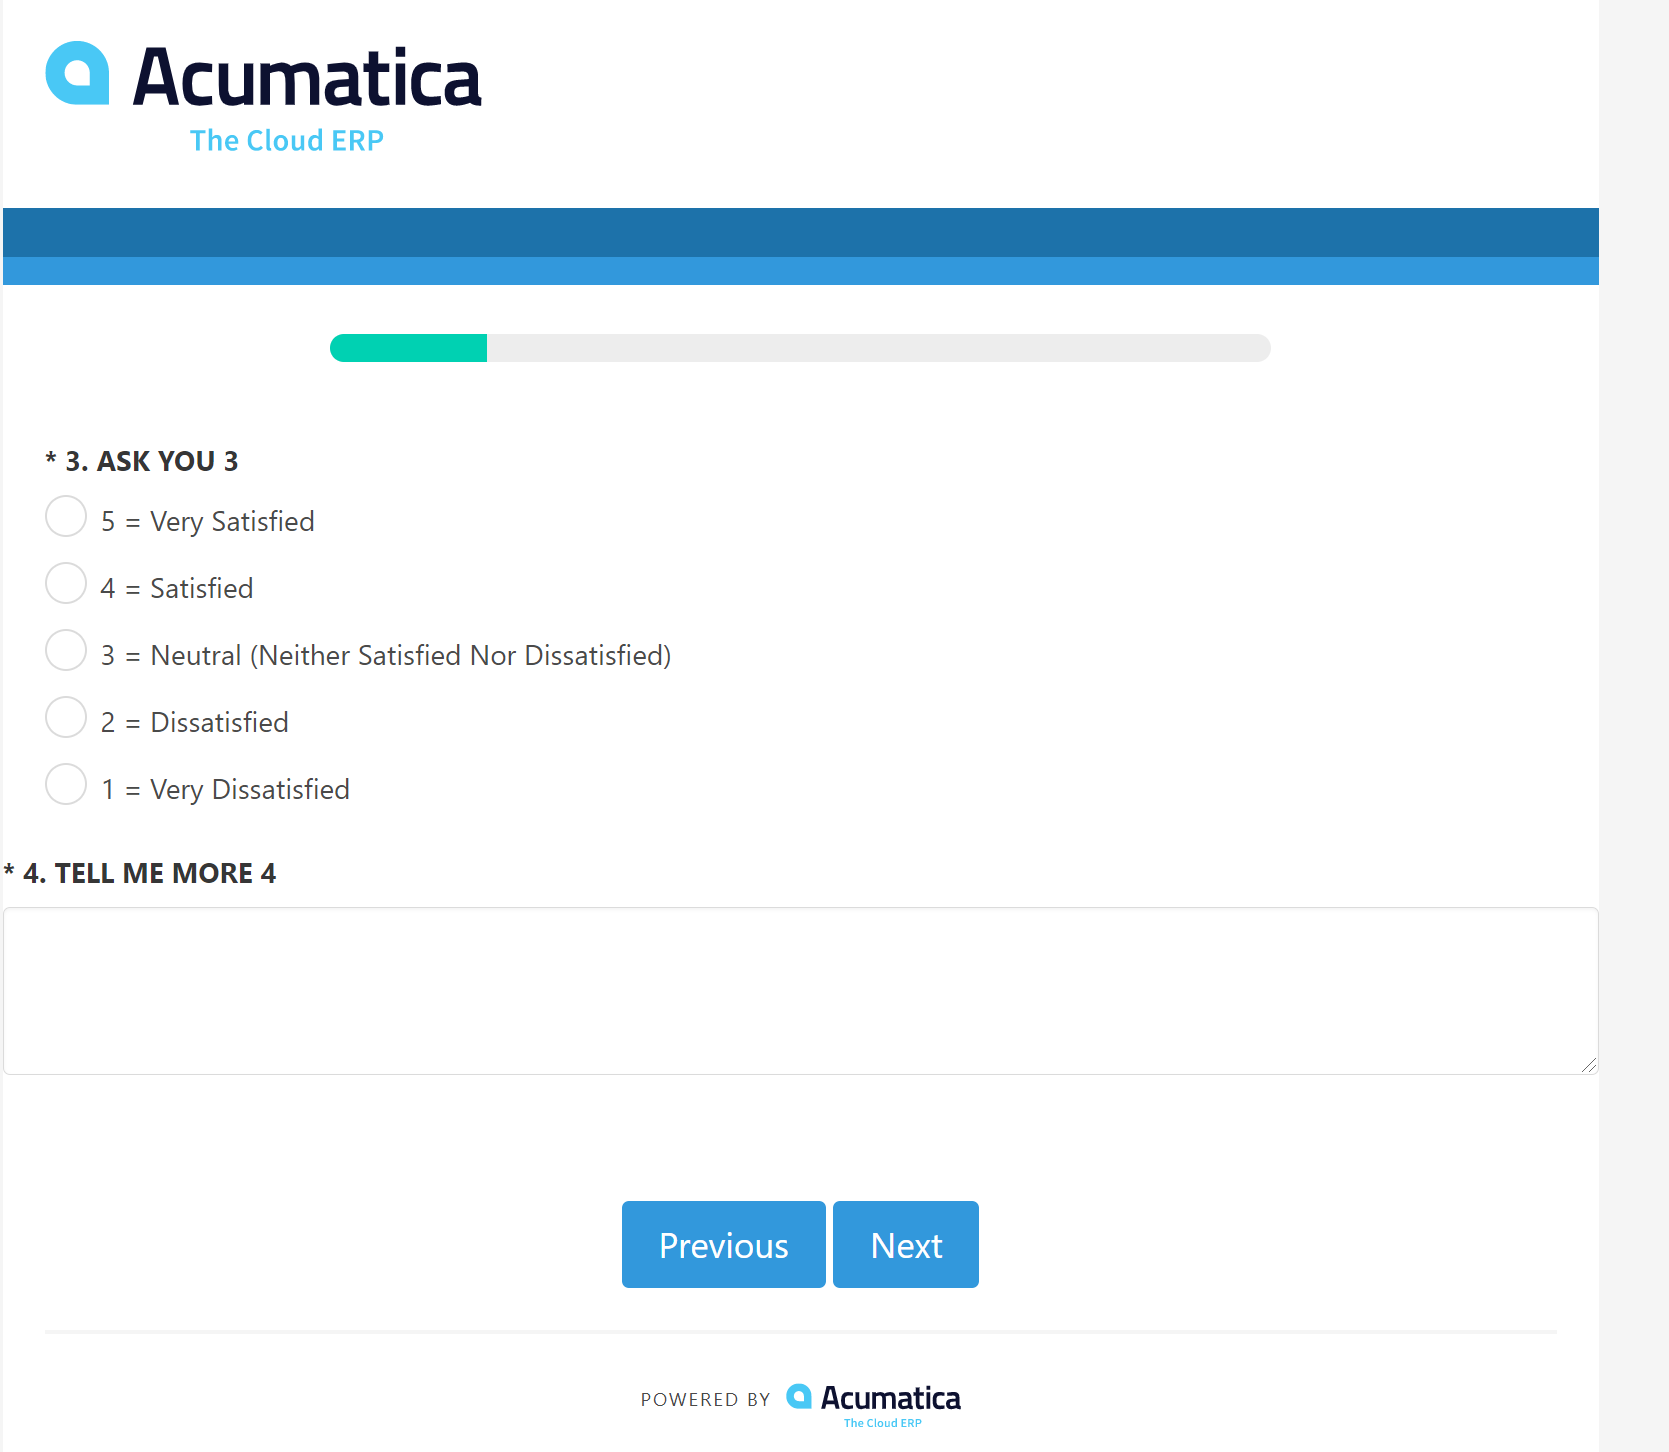Click the Next button
Screen dimensions: 1669x1452
click(905, 1244)
